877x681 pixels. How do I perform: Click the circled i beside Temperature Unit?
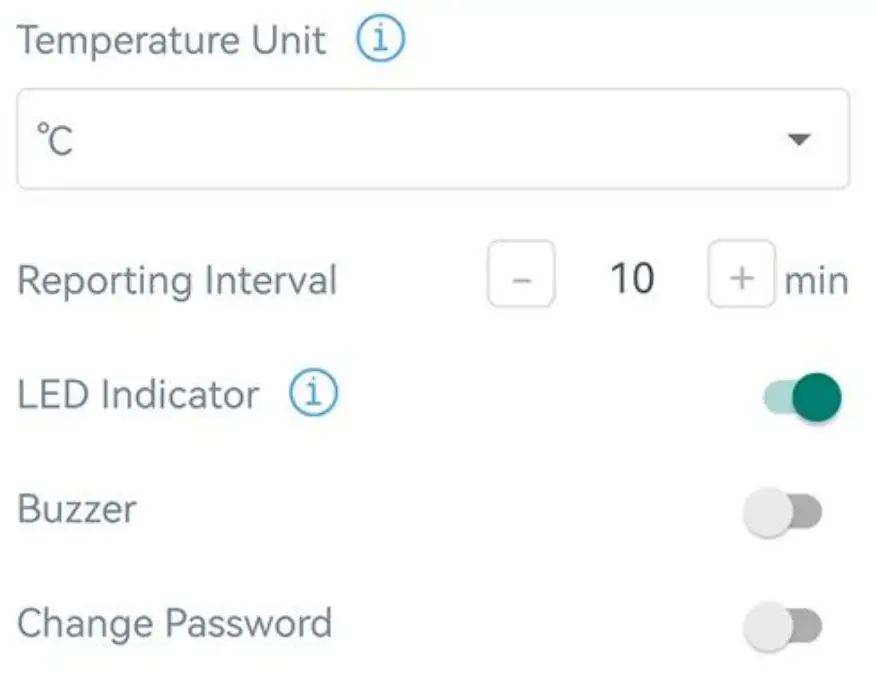(x=381, y=38)
